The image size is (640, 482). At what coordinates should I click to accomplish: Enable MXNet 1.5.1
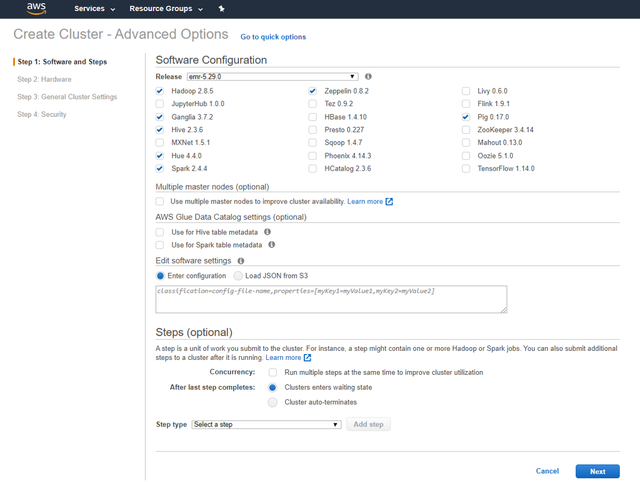point(160,142)
